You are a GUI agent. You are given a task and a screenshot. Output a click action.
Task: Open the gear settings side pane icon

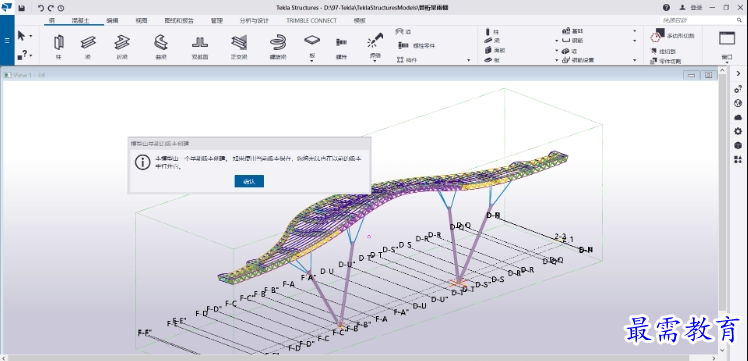point(738,131)
